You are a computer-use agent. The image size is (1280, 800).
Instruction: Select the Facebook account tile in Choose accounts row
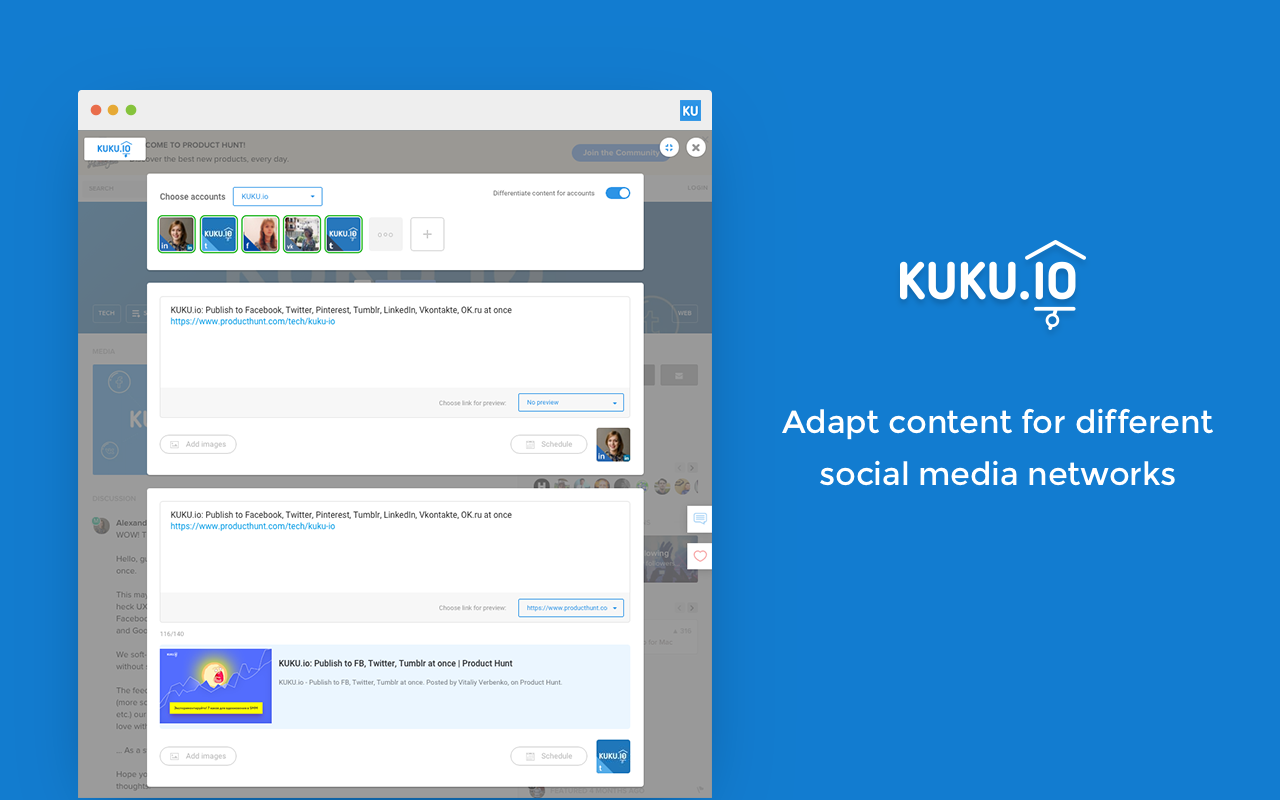coord(260,234)
